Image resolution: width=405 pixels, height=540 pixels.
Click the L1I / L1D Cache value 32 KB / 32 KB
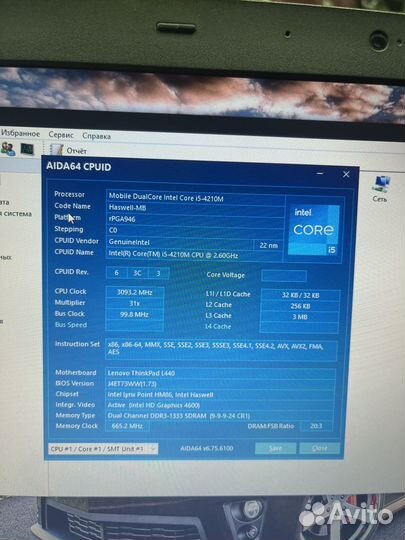point(300,295)
